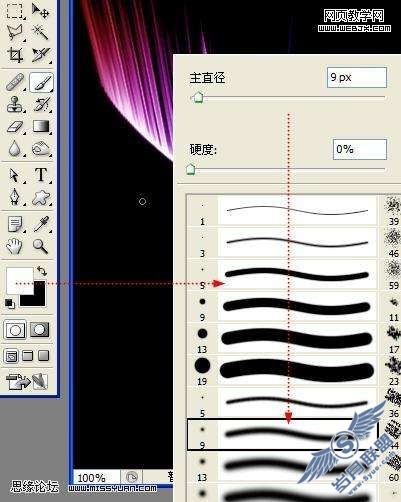The width and height of the screenshot is (401, 502).
Task: Select the Sponge tool
Action: point(41,149)
